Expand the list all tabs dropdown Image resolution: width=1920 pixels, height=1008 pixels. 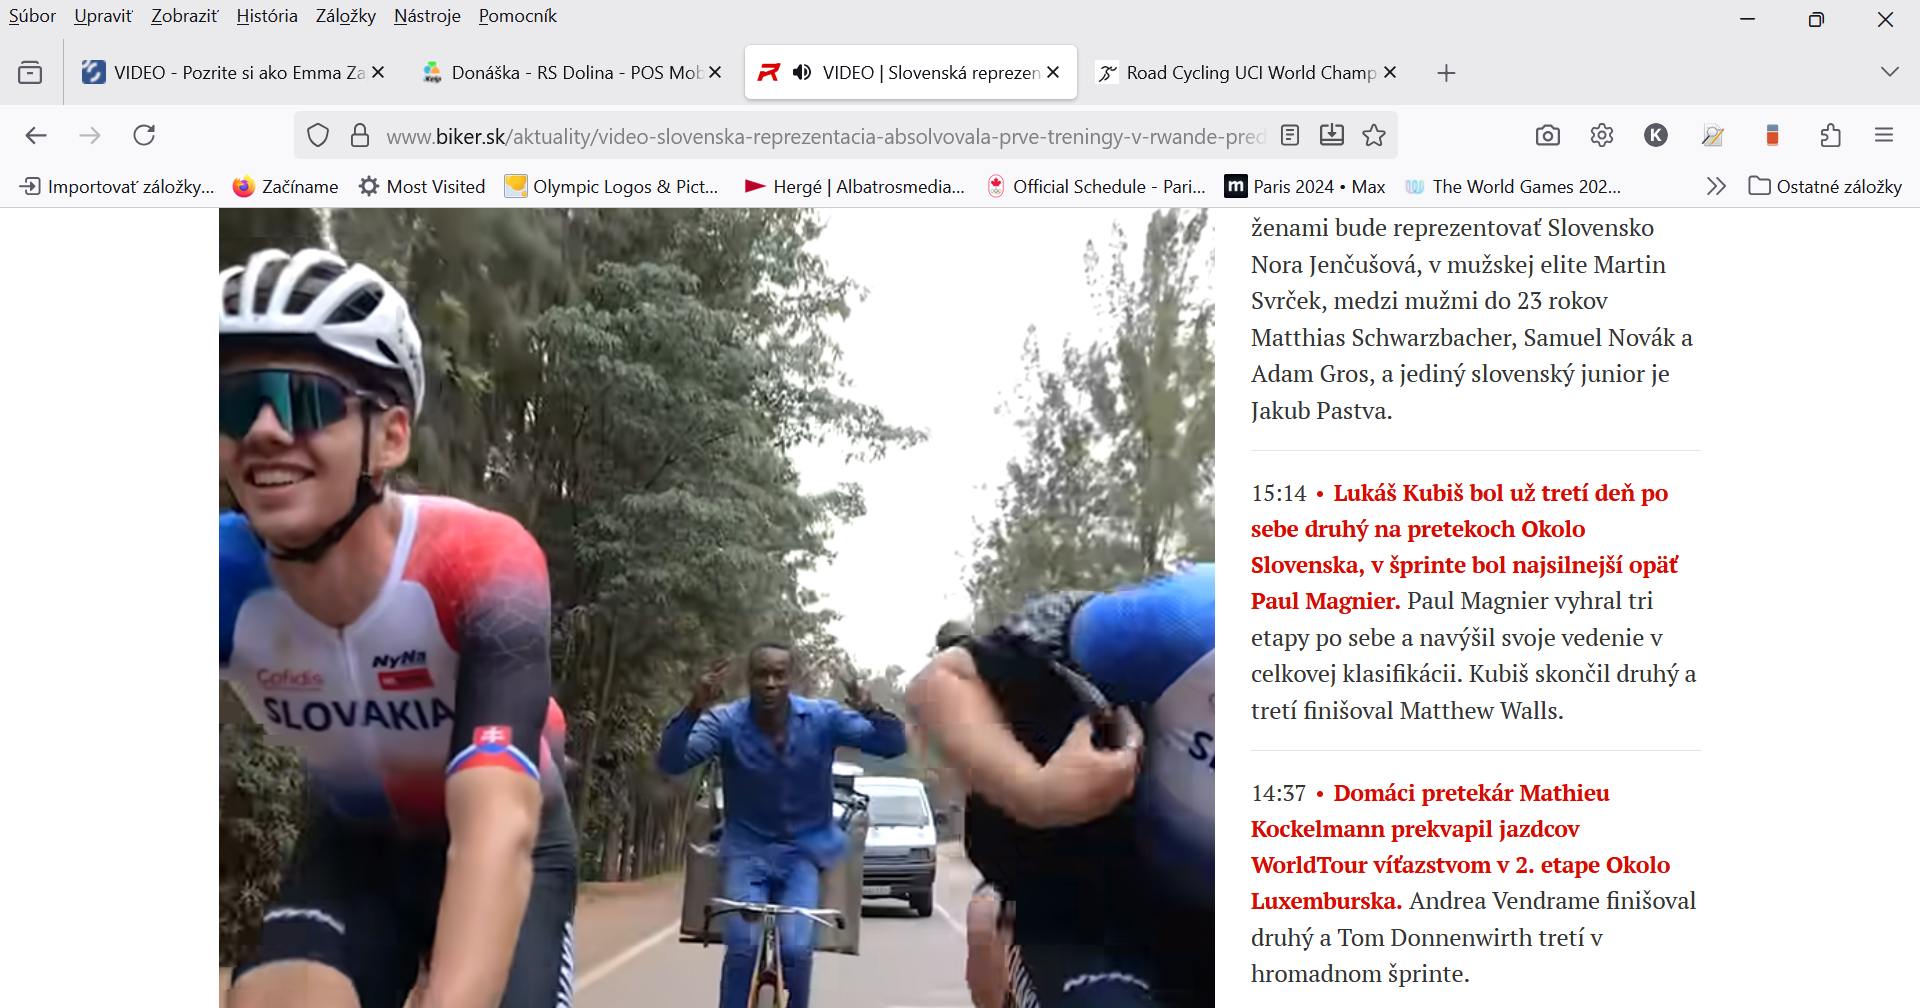[1889, 72]
